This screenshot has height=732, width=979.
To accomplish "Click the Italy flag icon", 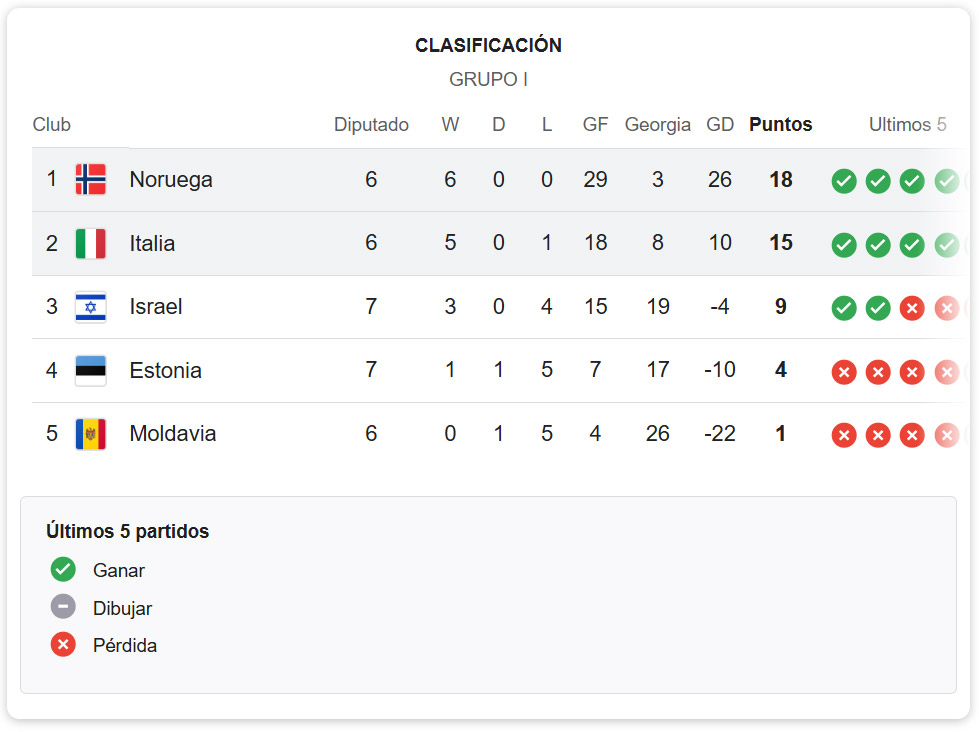I will 91,243.
